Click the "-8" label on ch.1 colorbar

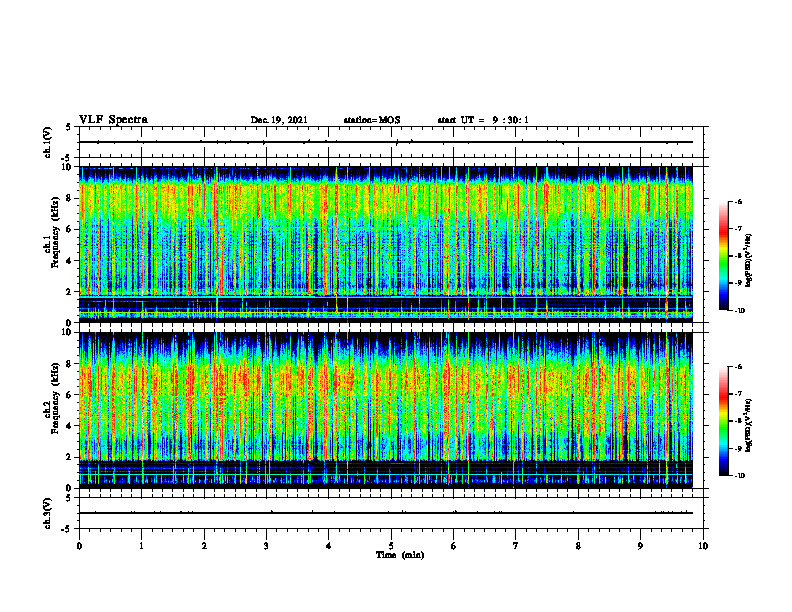pyautogui.click(x=738, y=256)
